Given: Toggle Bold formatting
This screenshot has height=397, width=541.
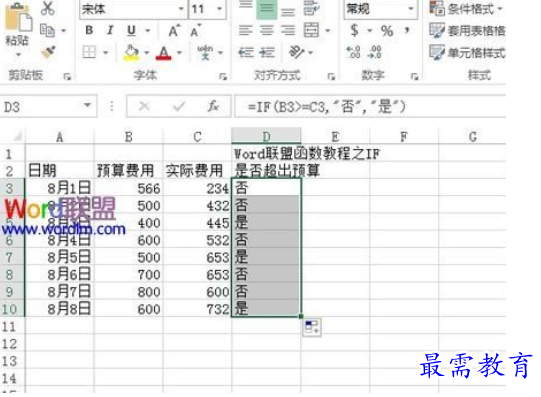Looking at the screenshot, I should 89,30.
